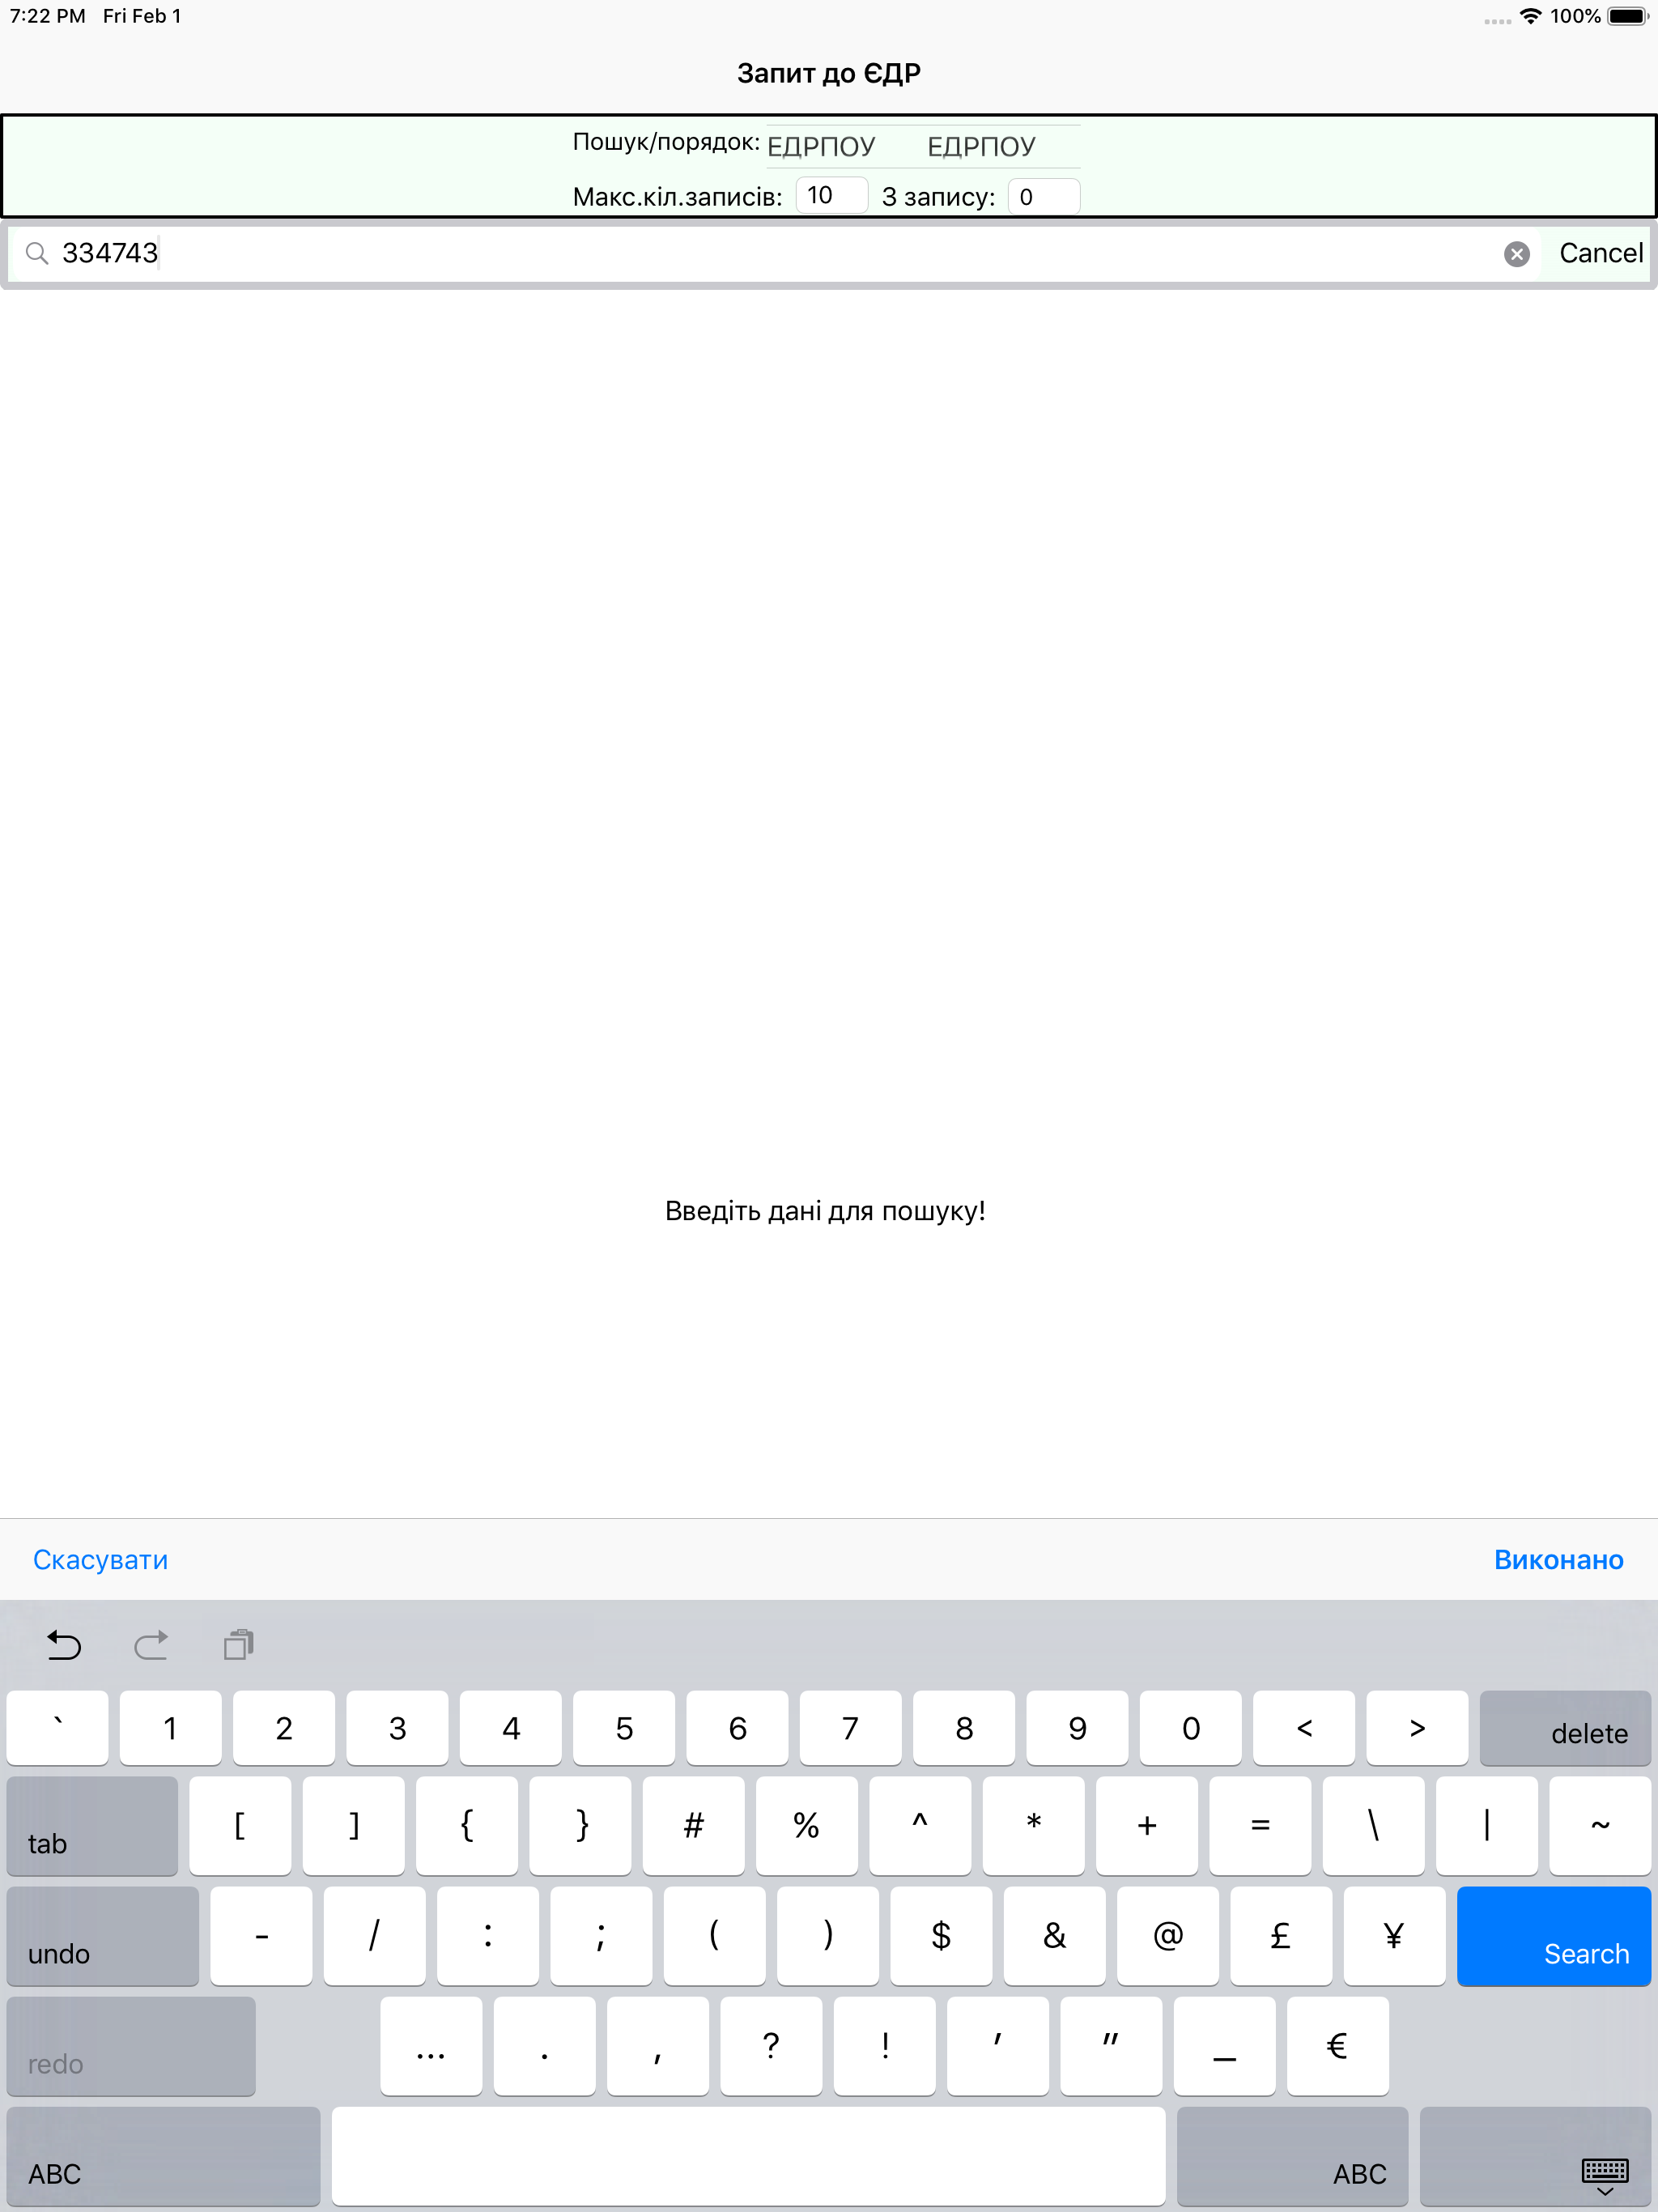Image resolution: width=1658 pixels, height=2212 pixels.
Task: Tap the 1 key
Action: coord(170,1728)
